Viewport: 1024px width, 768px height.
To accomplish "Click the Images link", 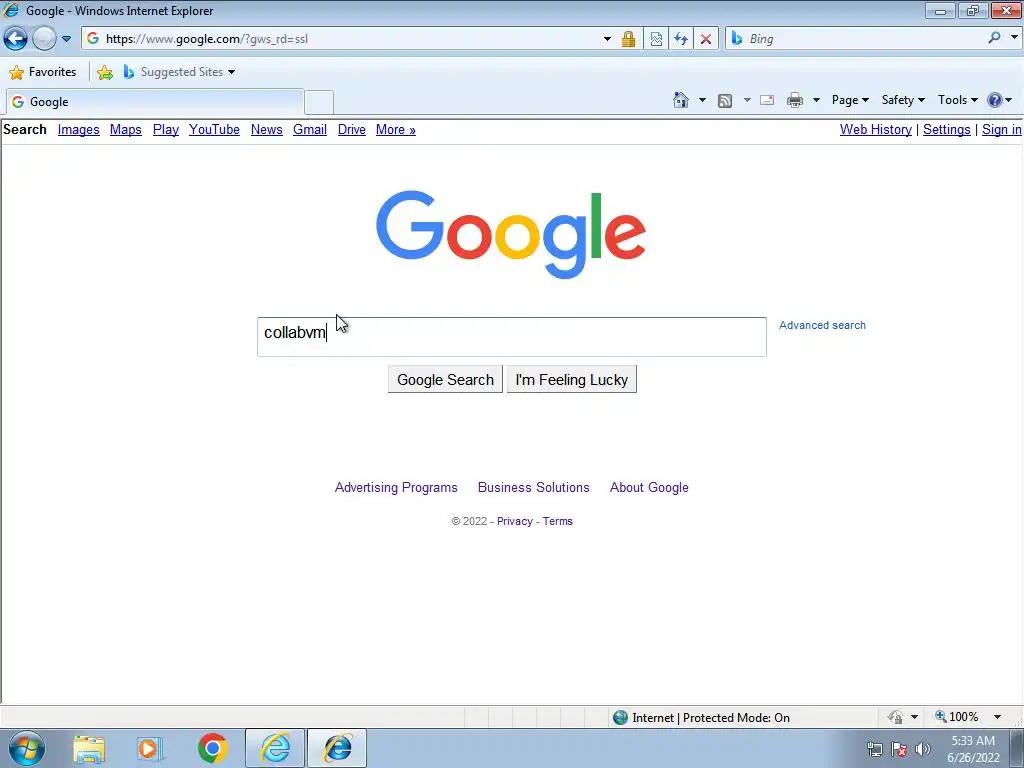I will [78, 129].
